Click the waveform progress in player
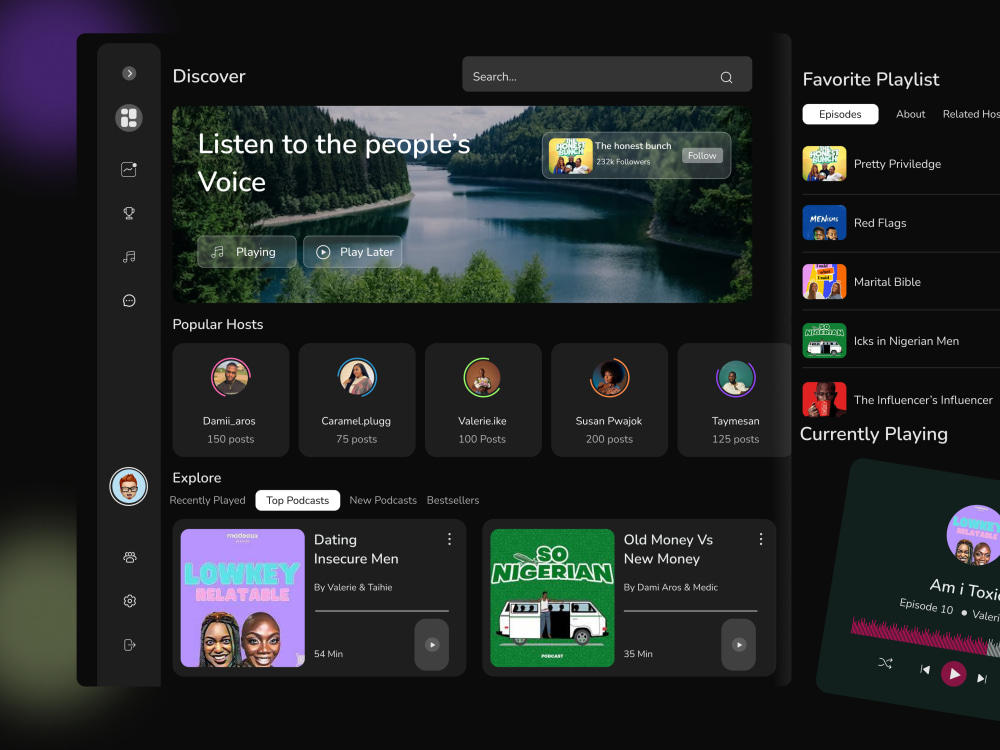This screenshot has height=750, width=1000. [x=926, y=636]
